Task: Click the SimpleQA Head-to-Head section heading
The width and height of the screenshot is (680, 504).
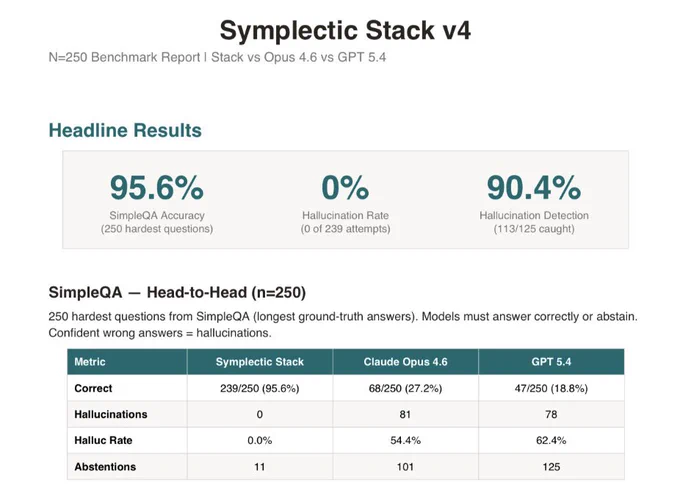Action: point(177,292)
